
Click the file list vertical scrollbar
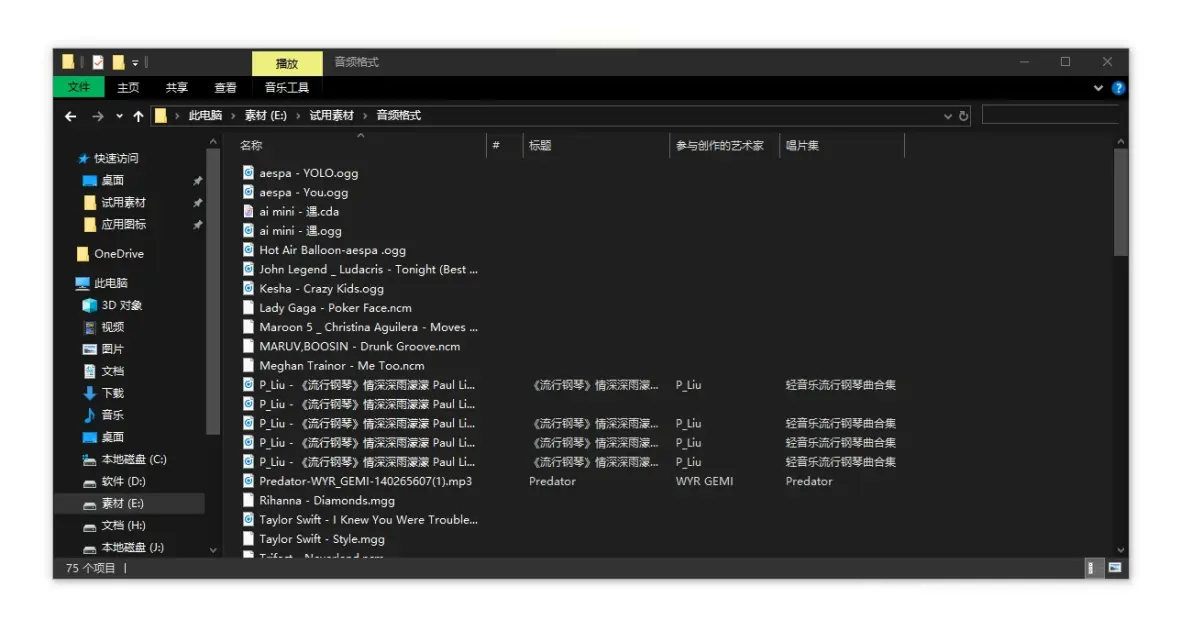1120,200
